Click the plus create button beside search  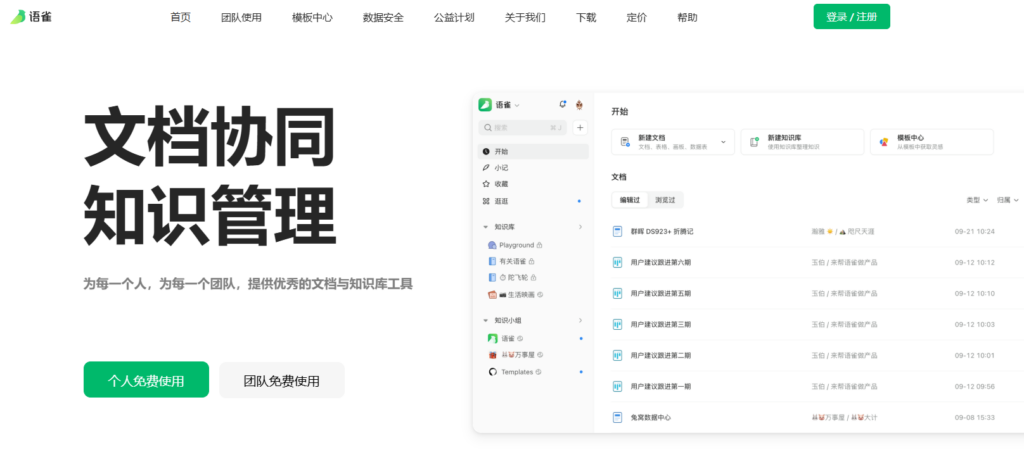click(x=581, y=127)
